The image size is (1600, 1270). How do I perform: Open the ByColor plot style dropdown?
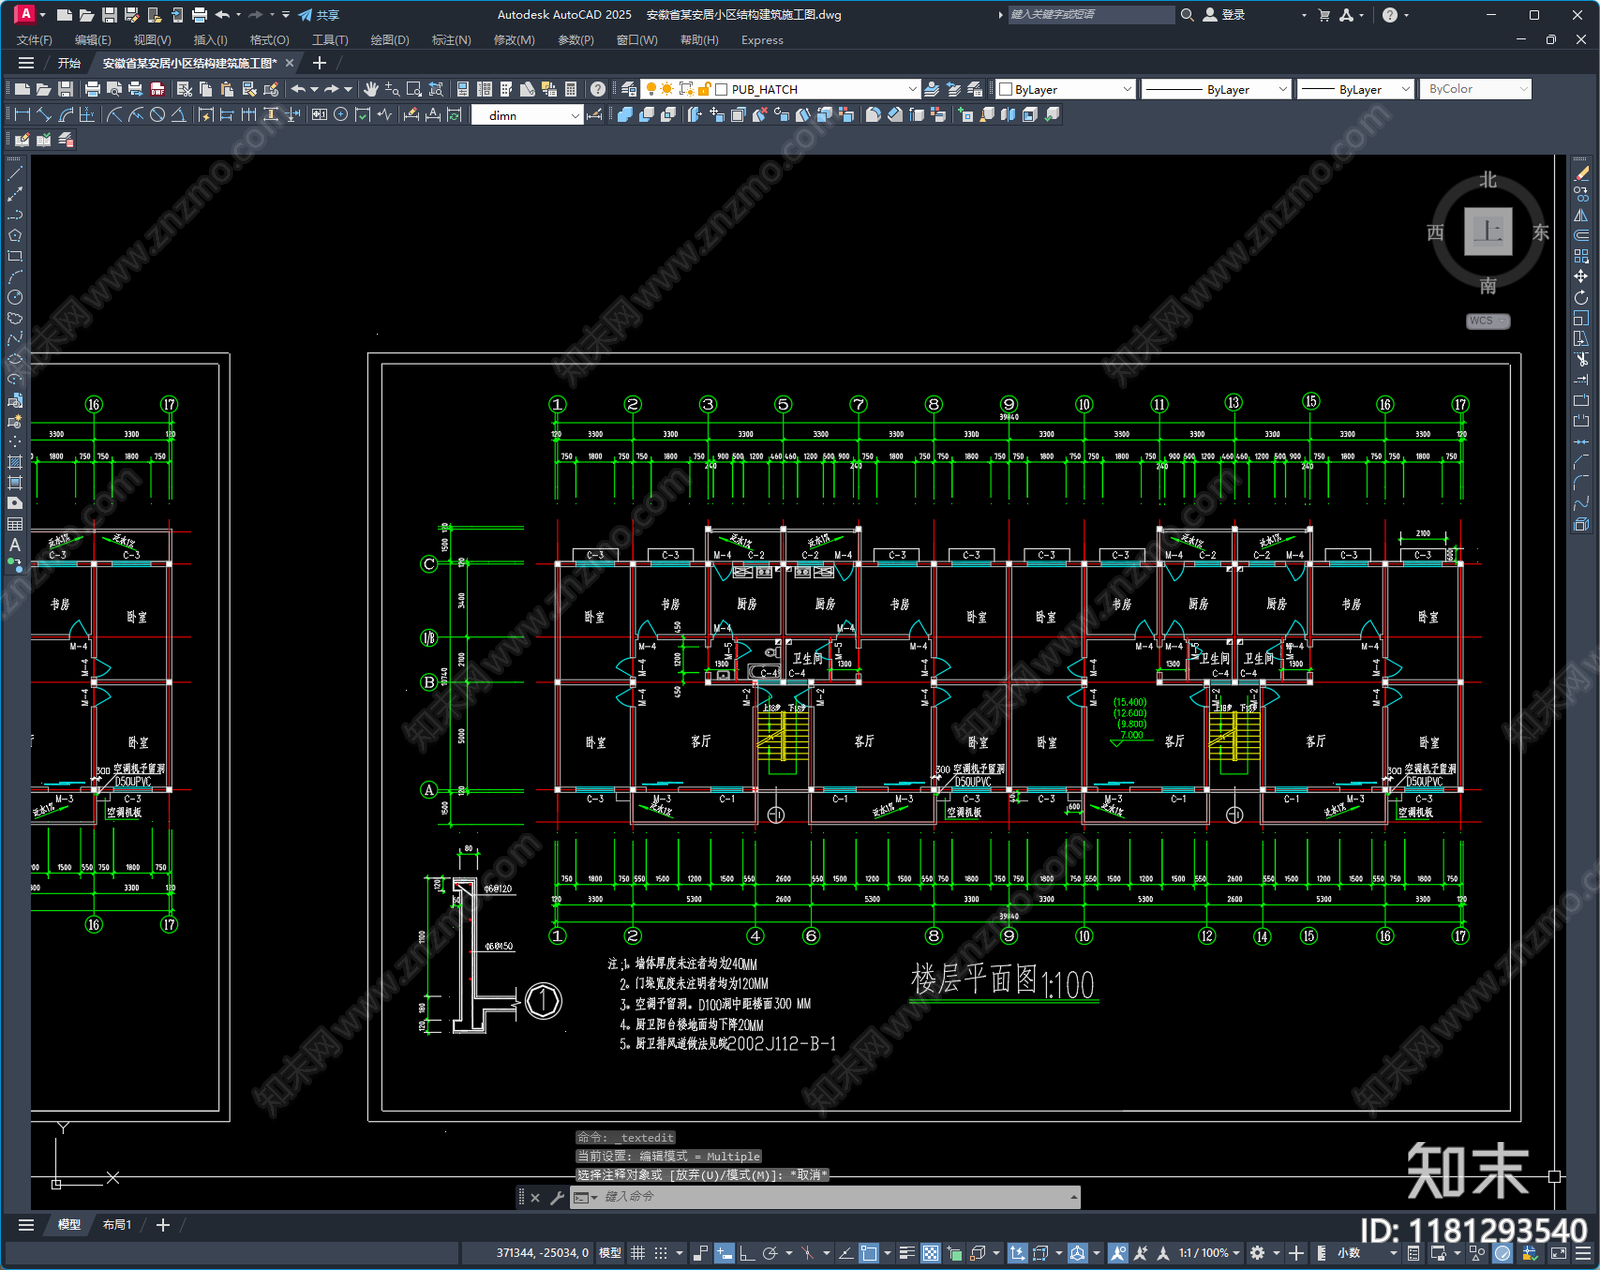(1524, 89)
